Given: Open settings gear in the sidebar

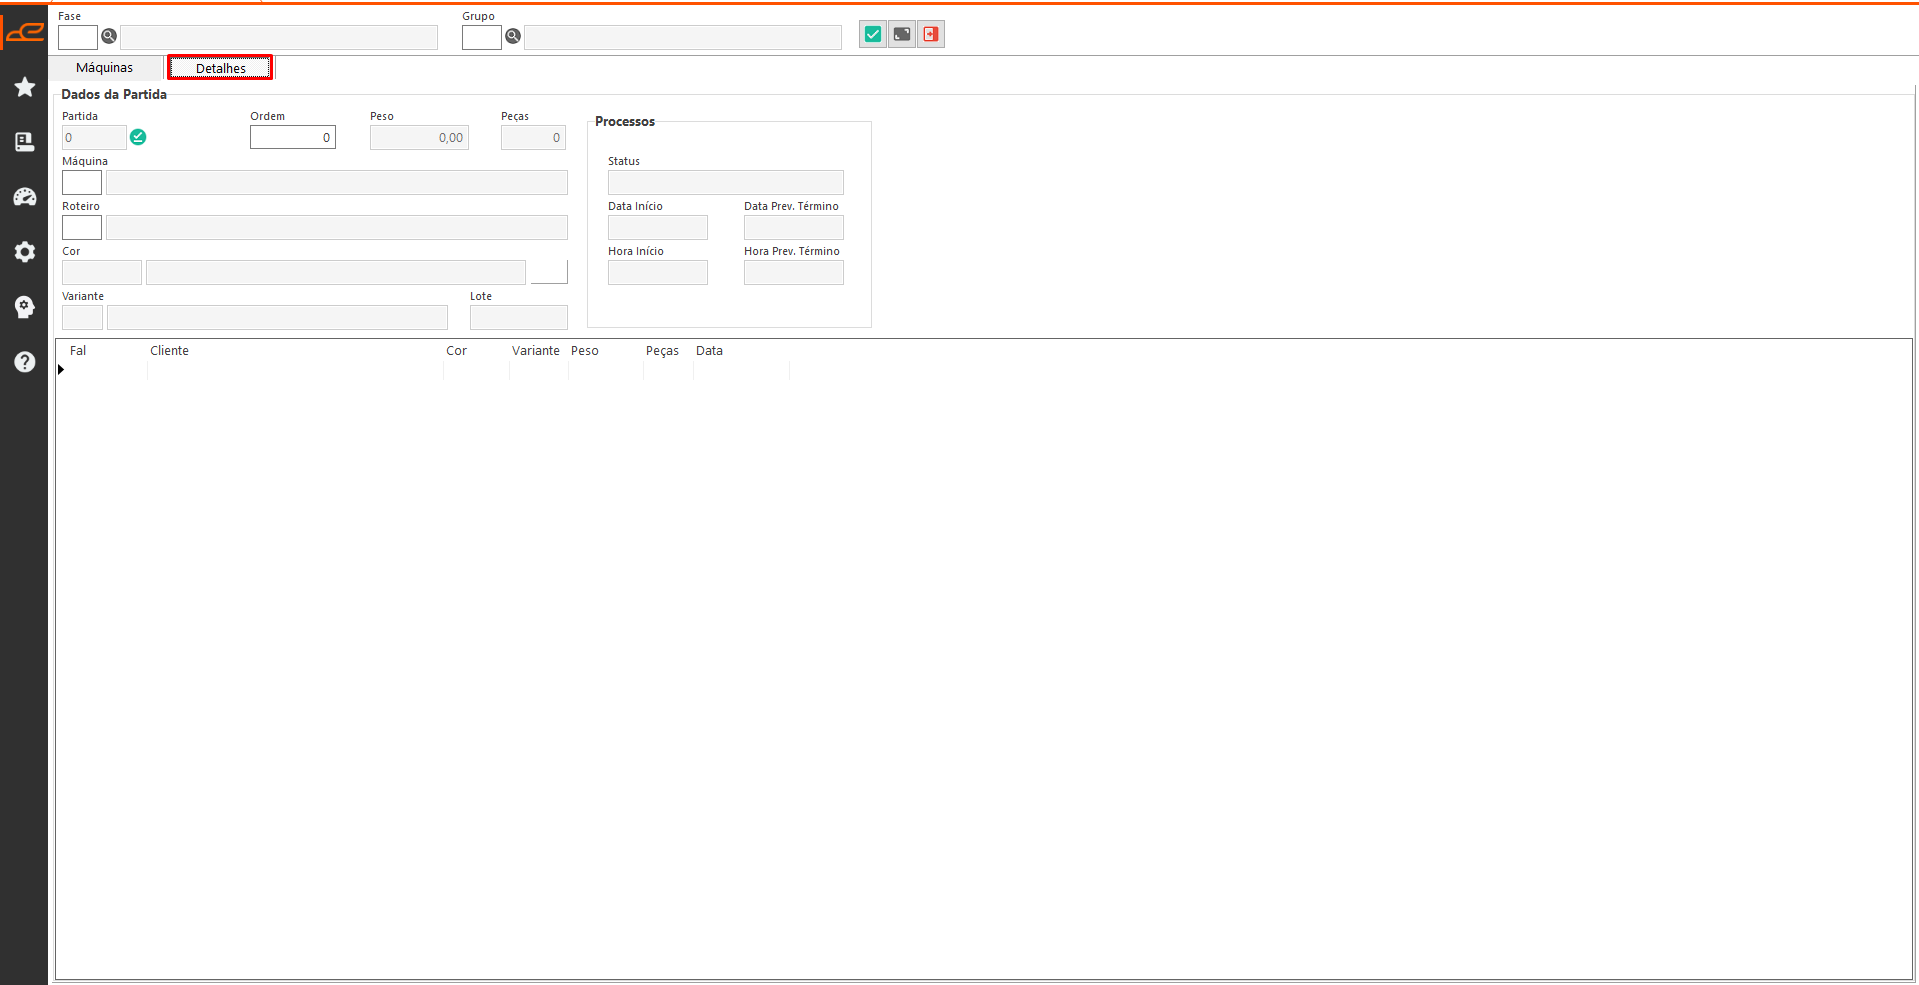Looking at the screenshot, I should [25, 252].
